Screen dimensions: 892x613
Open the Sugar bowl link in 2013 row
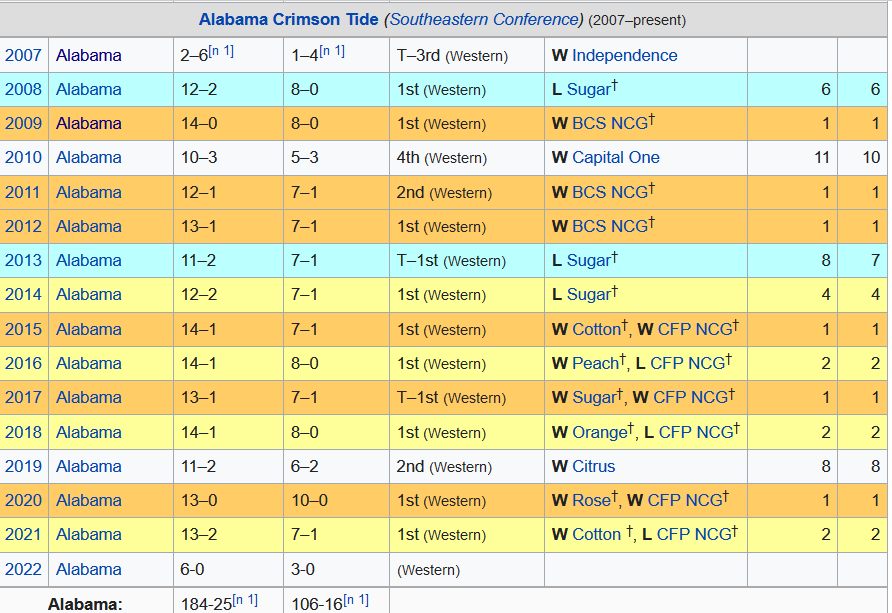point(589,260)
